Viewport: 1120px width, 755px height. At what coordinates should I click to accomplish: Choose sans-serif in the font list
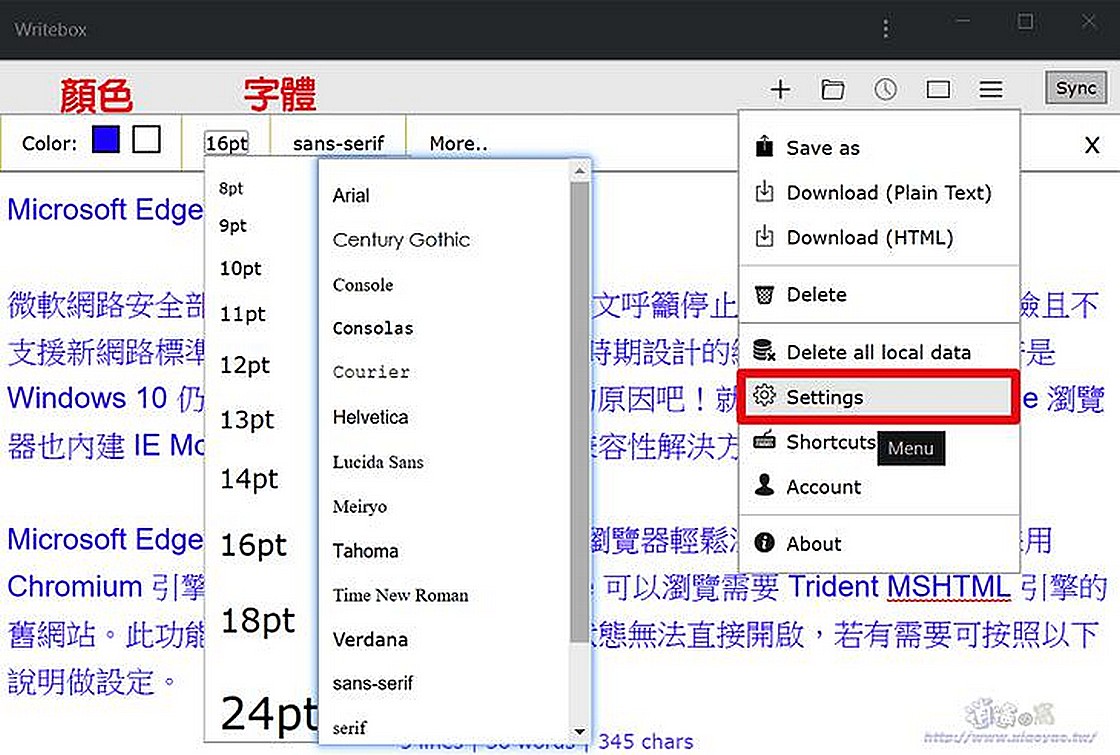(x=372, y=684)
